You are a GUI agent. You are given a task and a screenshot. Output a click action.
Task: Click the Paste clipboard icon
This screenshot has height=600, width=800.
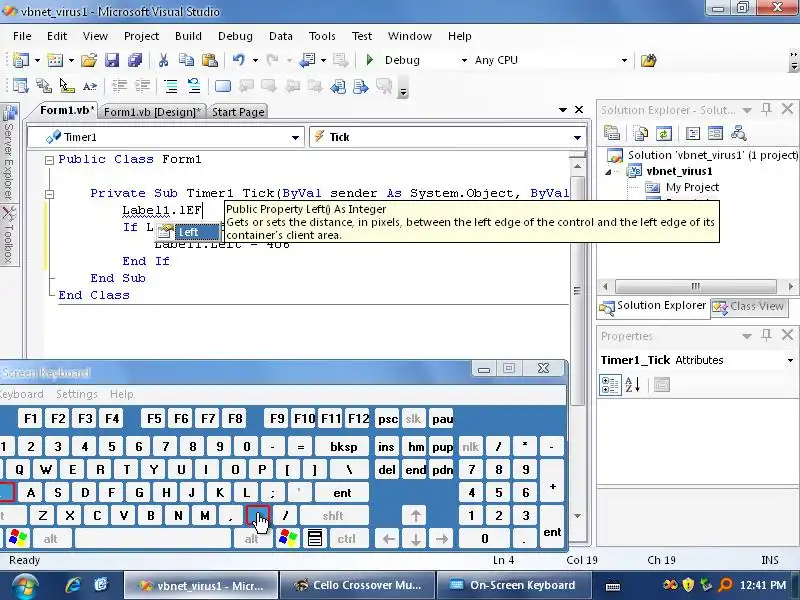(210, 60)
